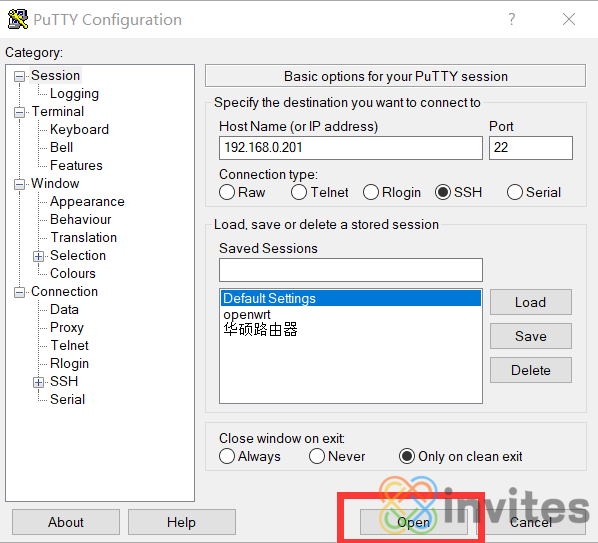598x543 pixels.
Task: Select Raw connection type
Action: (227, 192)
